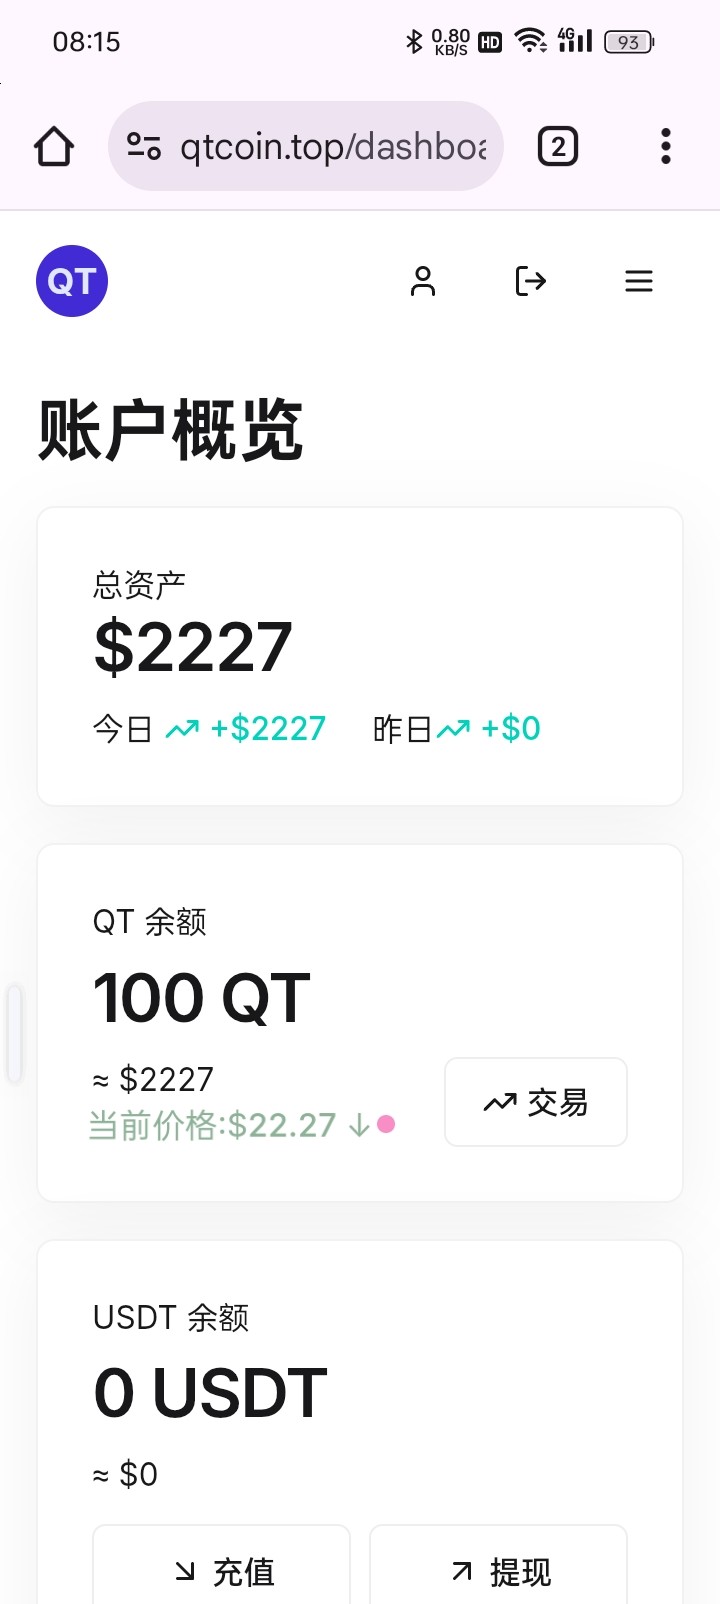The height and width of the screenshot is (1604, 720).
Task: Click the 交易 trade button
Action: pyautogui.click(x=536, y=1102)
